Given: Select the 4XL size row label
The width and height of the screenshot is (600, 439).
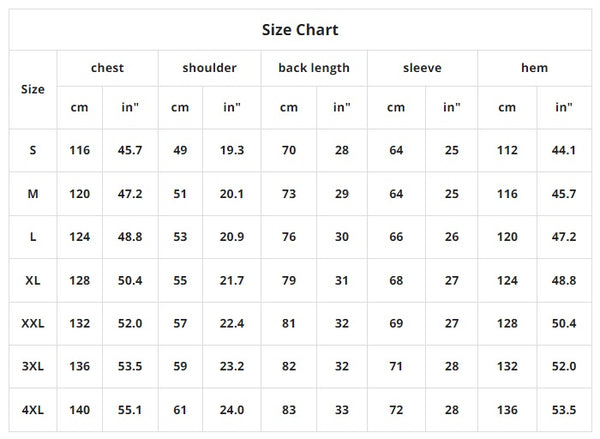Looking at the screenshot, I should (x=33, y=410).
